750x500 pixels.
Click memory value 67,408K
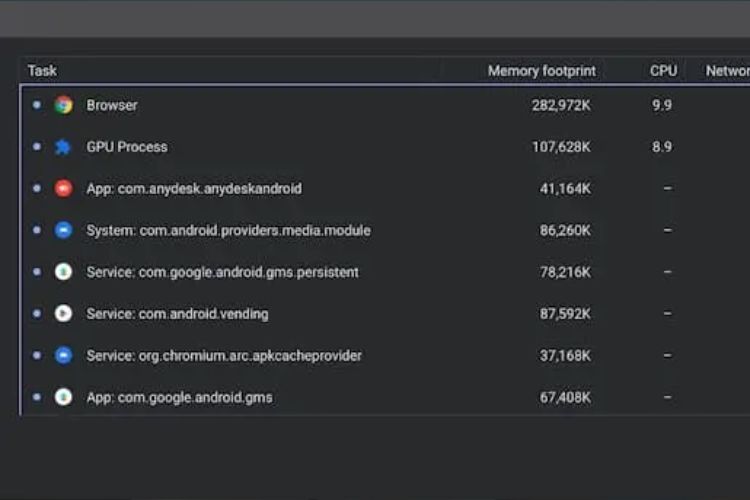click(x=565, y=397)
